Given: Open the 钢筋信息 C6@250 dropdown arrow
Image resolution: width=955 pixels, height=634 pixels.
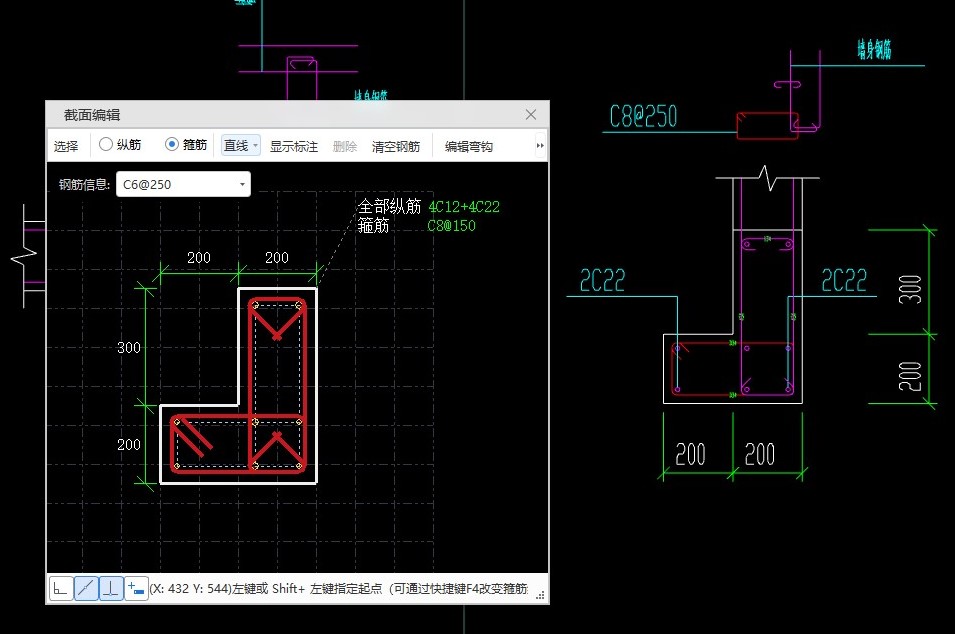Looking at the screenshot, I should (242, 184).
